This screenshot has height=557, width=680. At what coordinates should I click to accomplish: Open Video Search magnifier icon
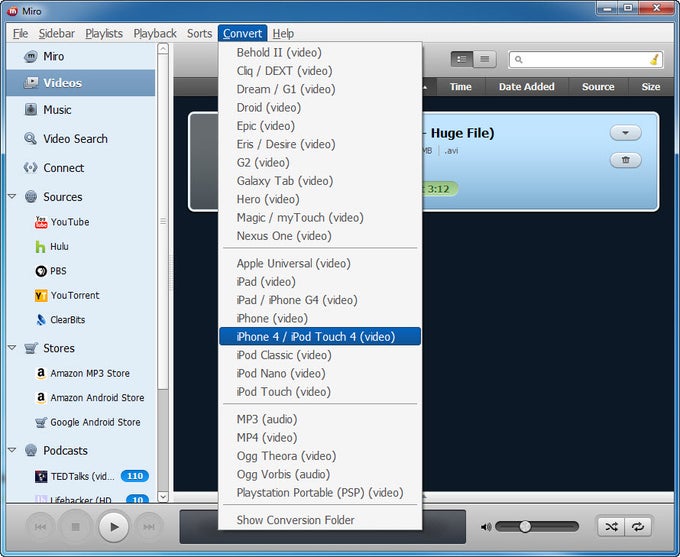[x=30, y=138]
